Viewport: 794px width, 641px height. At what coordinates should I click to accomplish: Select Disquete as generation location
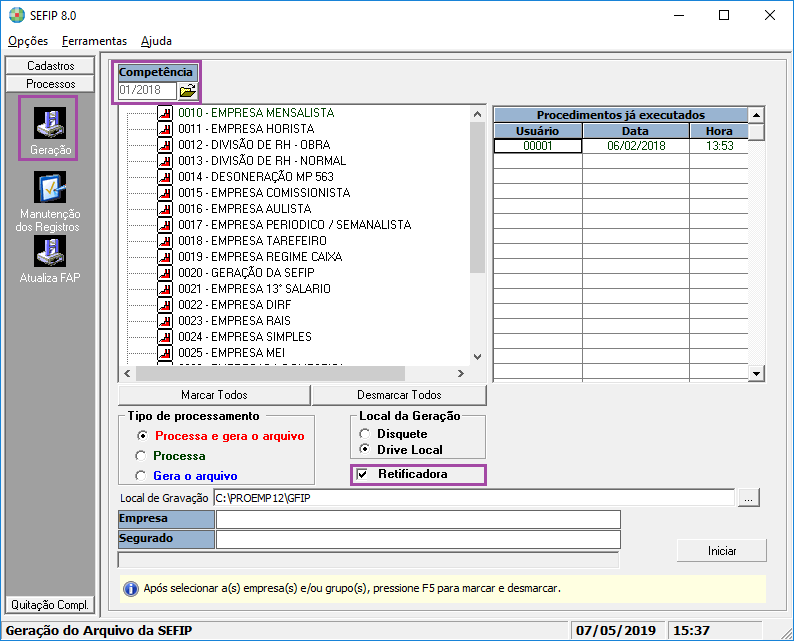pyautogui.click(x=365, y=434)
